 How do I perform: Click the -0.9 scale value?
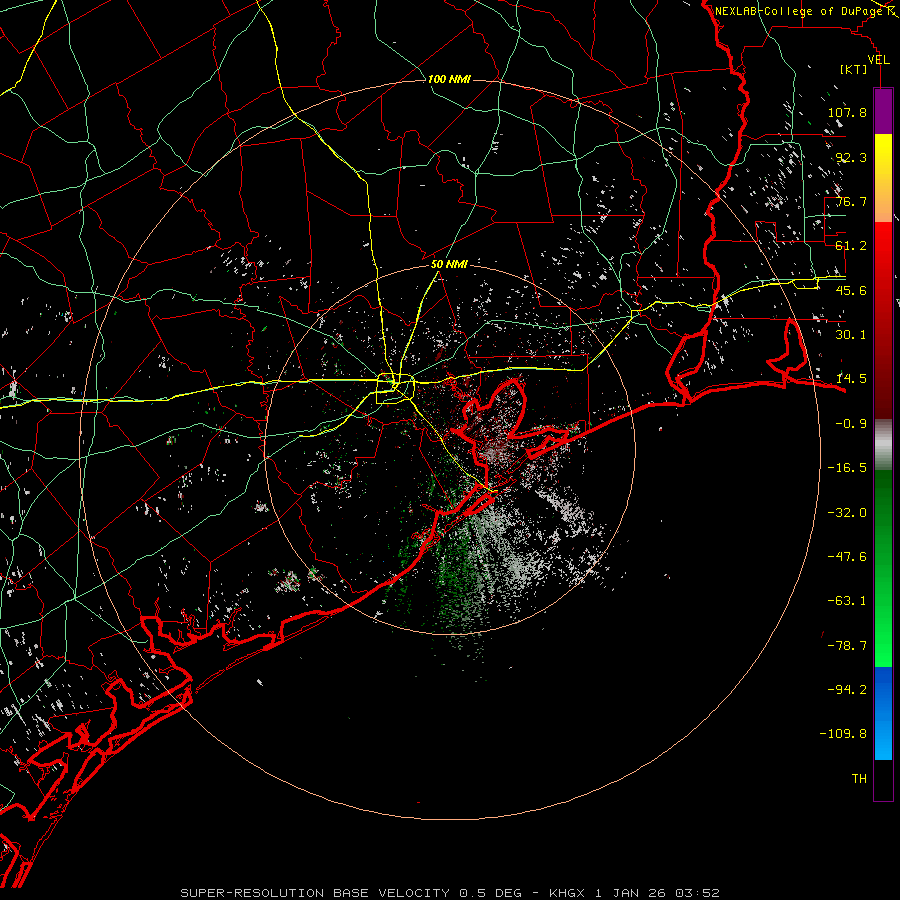coord(851,424)
